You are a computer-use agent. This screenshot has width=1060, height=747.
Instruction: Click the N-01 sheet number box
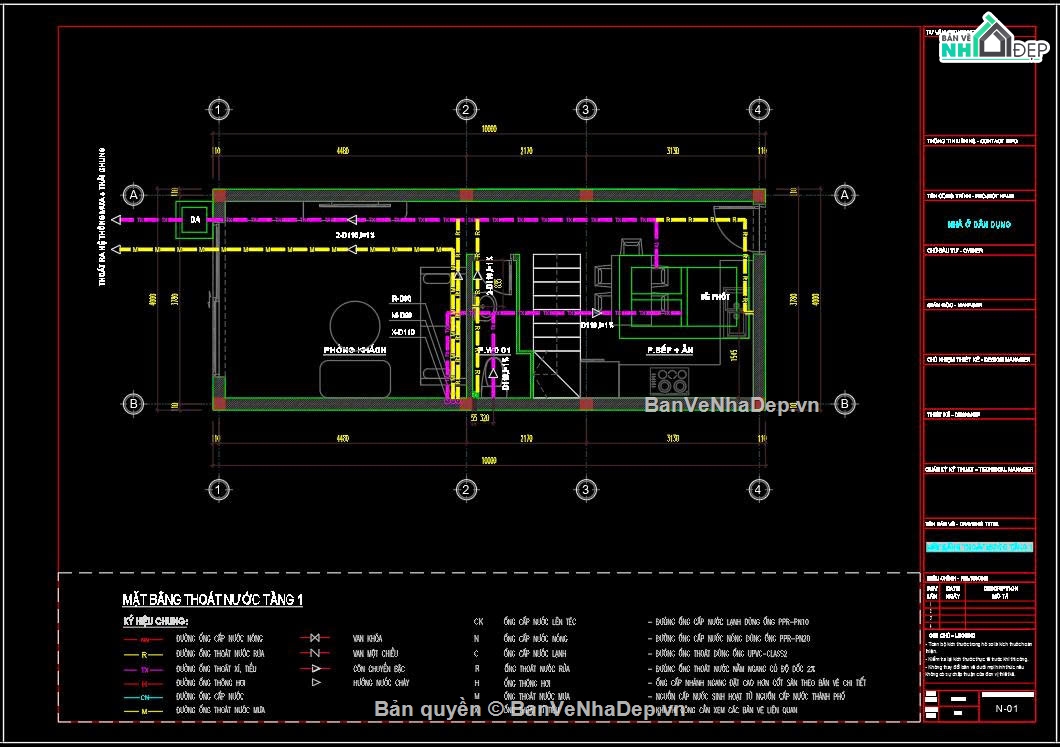click(x=1007, y=708)
